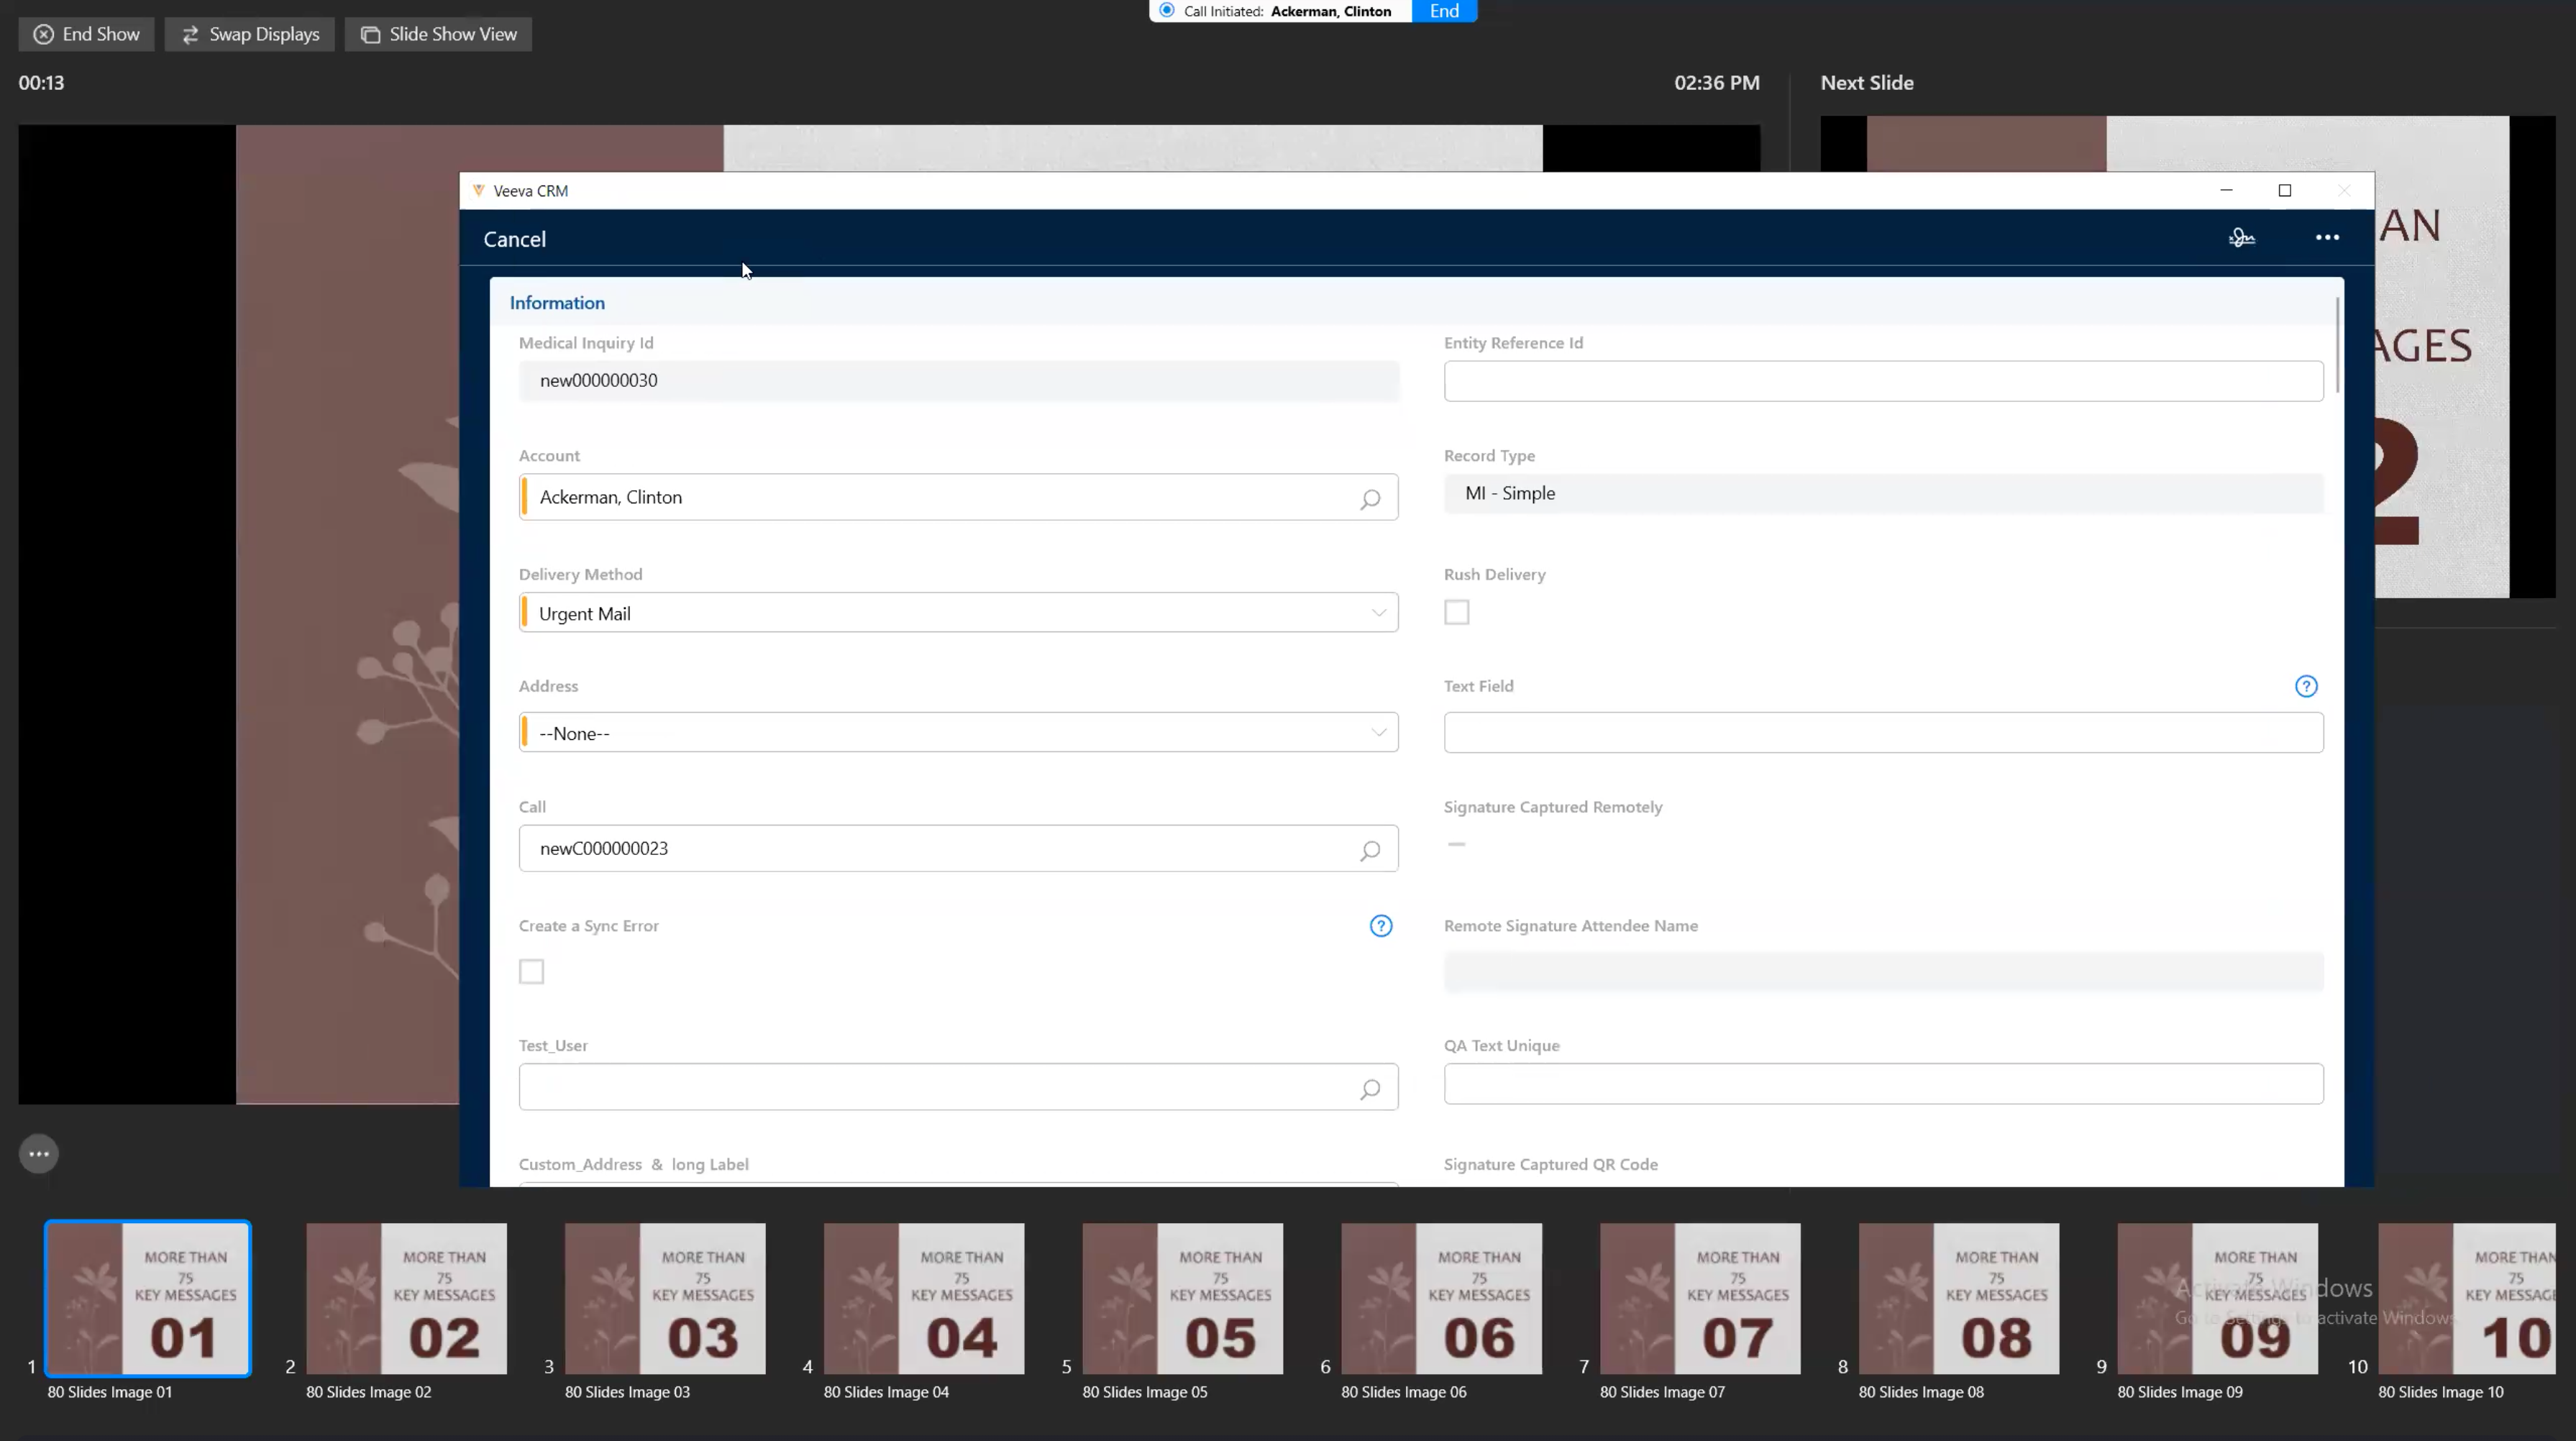This screenshot has height=1441, width=2576.
Task: Cancel the medical inquiry form
Action: click(x=514, y=240)
